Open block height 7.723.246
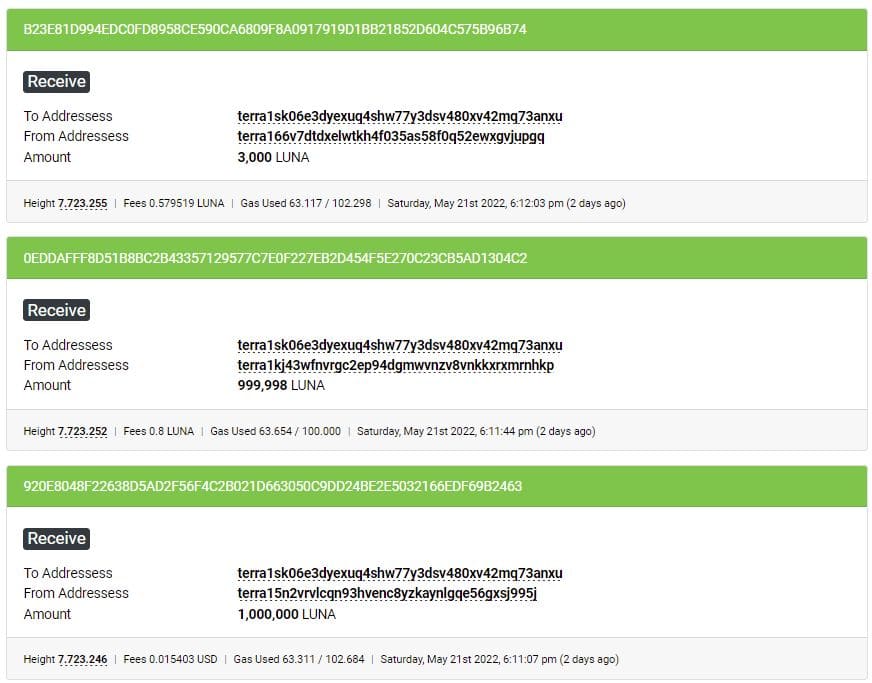The width and height of the screenshot is (872, 683). (82, 660)
